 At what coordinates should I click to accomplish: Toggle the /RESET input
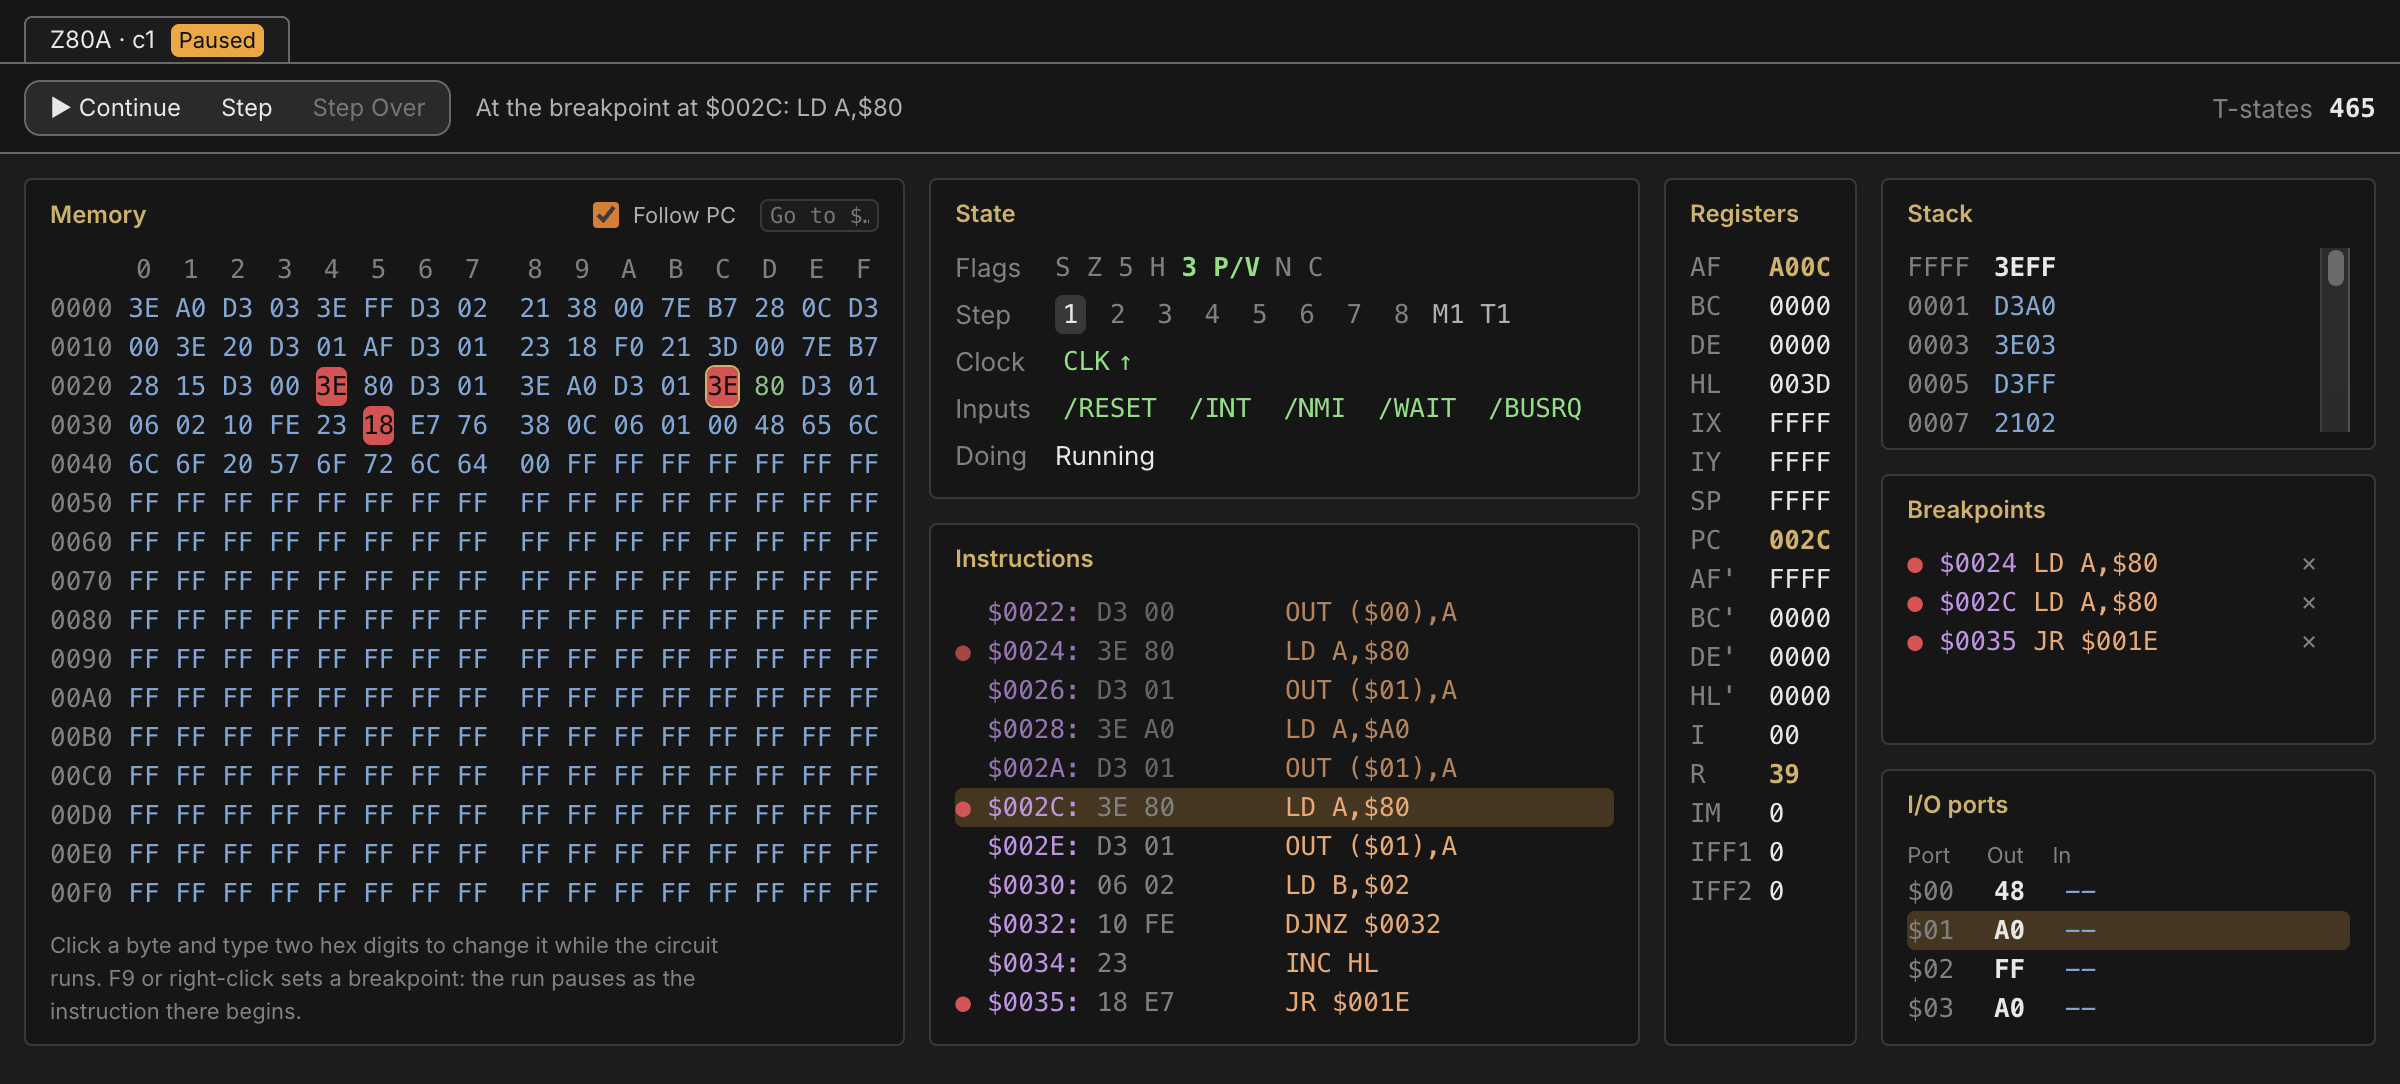tap(1109, 408)
